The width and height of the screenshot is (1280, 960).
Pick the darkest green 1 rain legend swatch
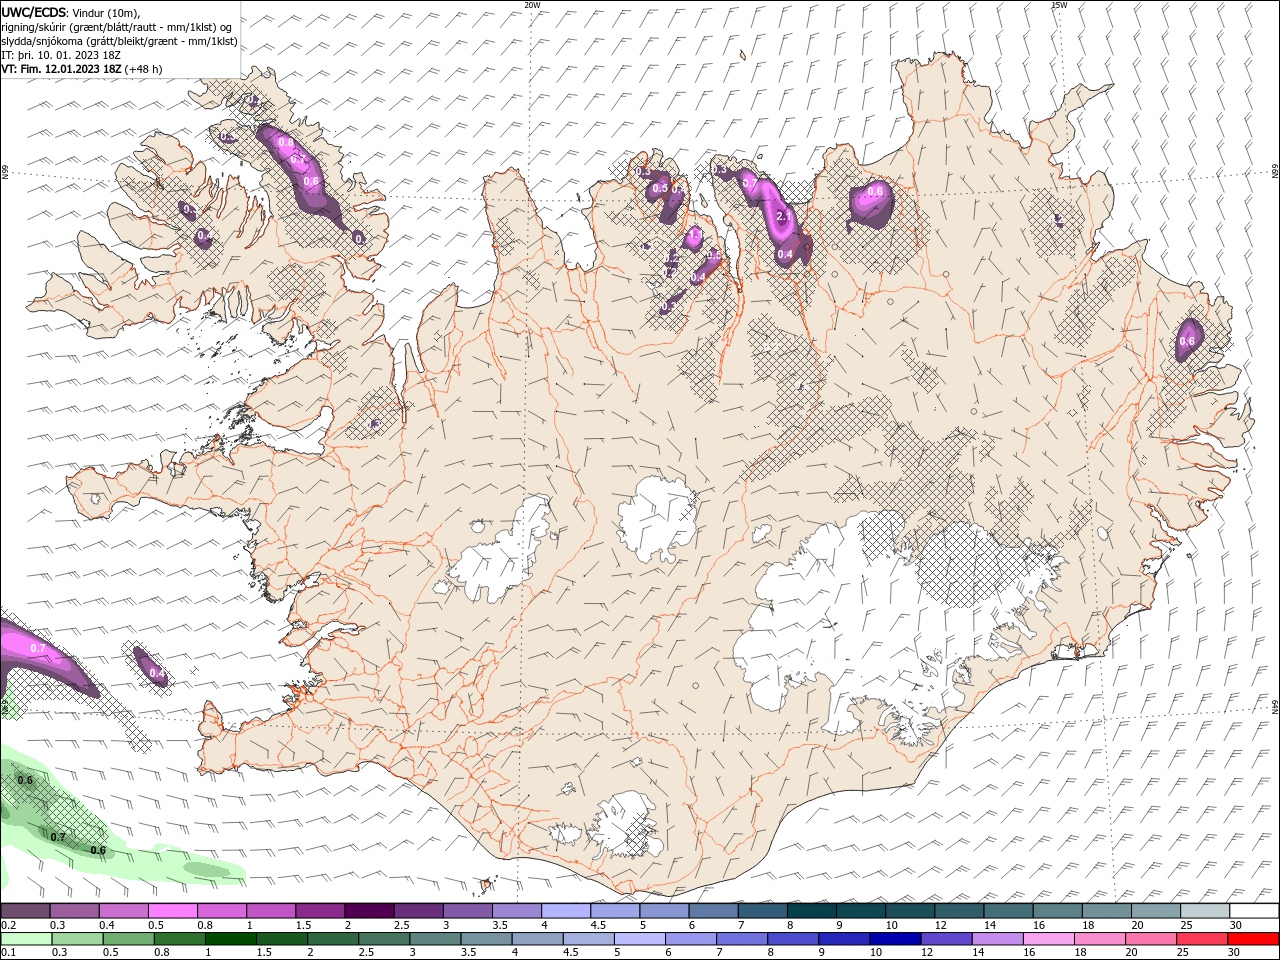[231, 939]
